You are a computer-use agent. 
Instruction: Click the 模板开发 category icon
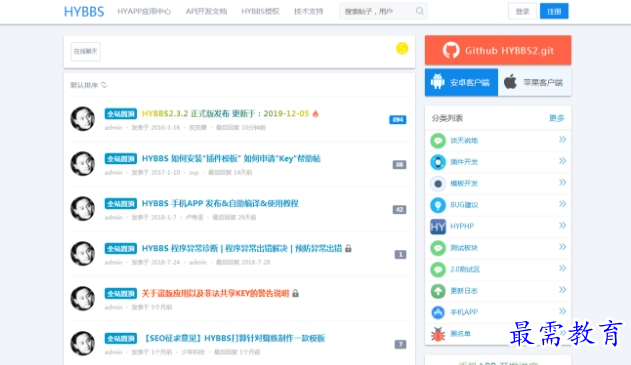pyautogui.click(x=438, y=184)
